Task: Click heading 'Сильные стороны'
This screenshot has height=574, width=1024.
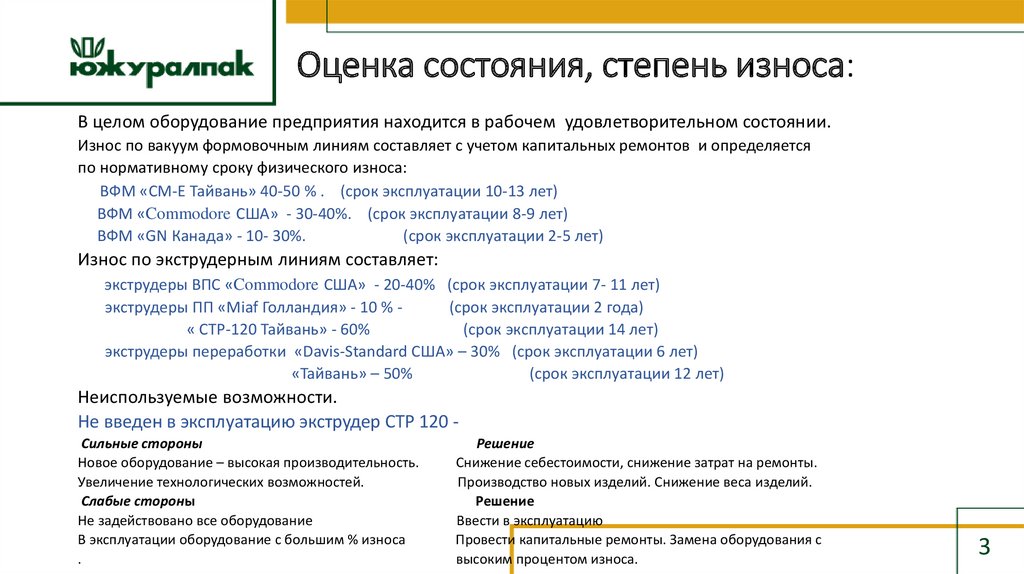Action: click(x=142, y=443)
